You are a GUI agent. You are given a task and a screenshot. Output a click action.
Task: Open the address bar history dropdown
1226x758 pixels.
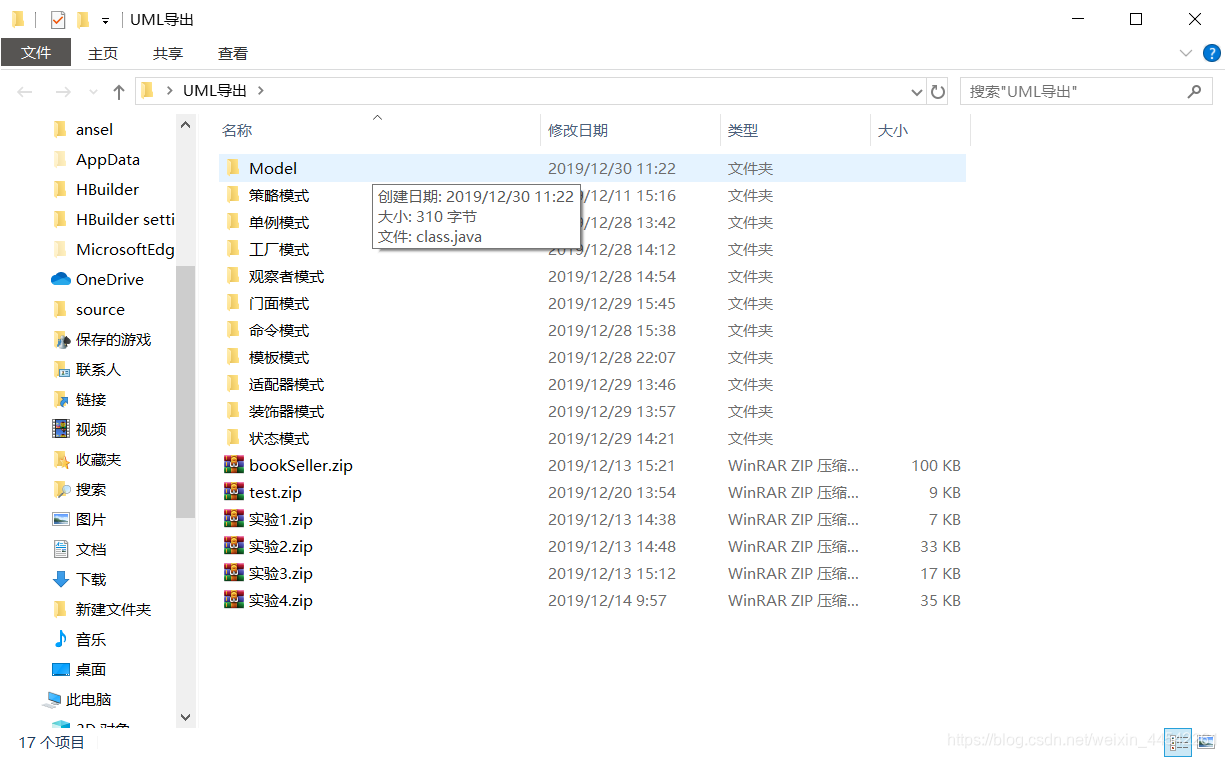(x=917, y=91)
